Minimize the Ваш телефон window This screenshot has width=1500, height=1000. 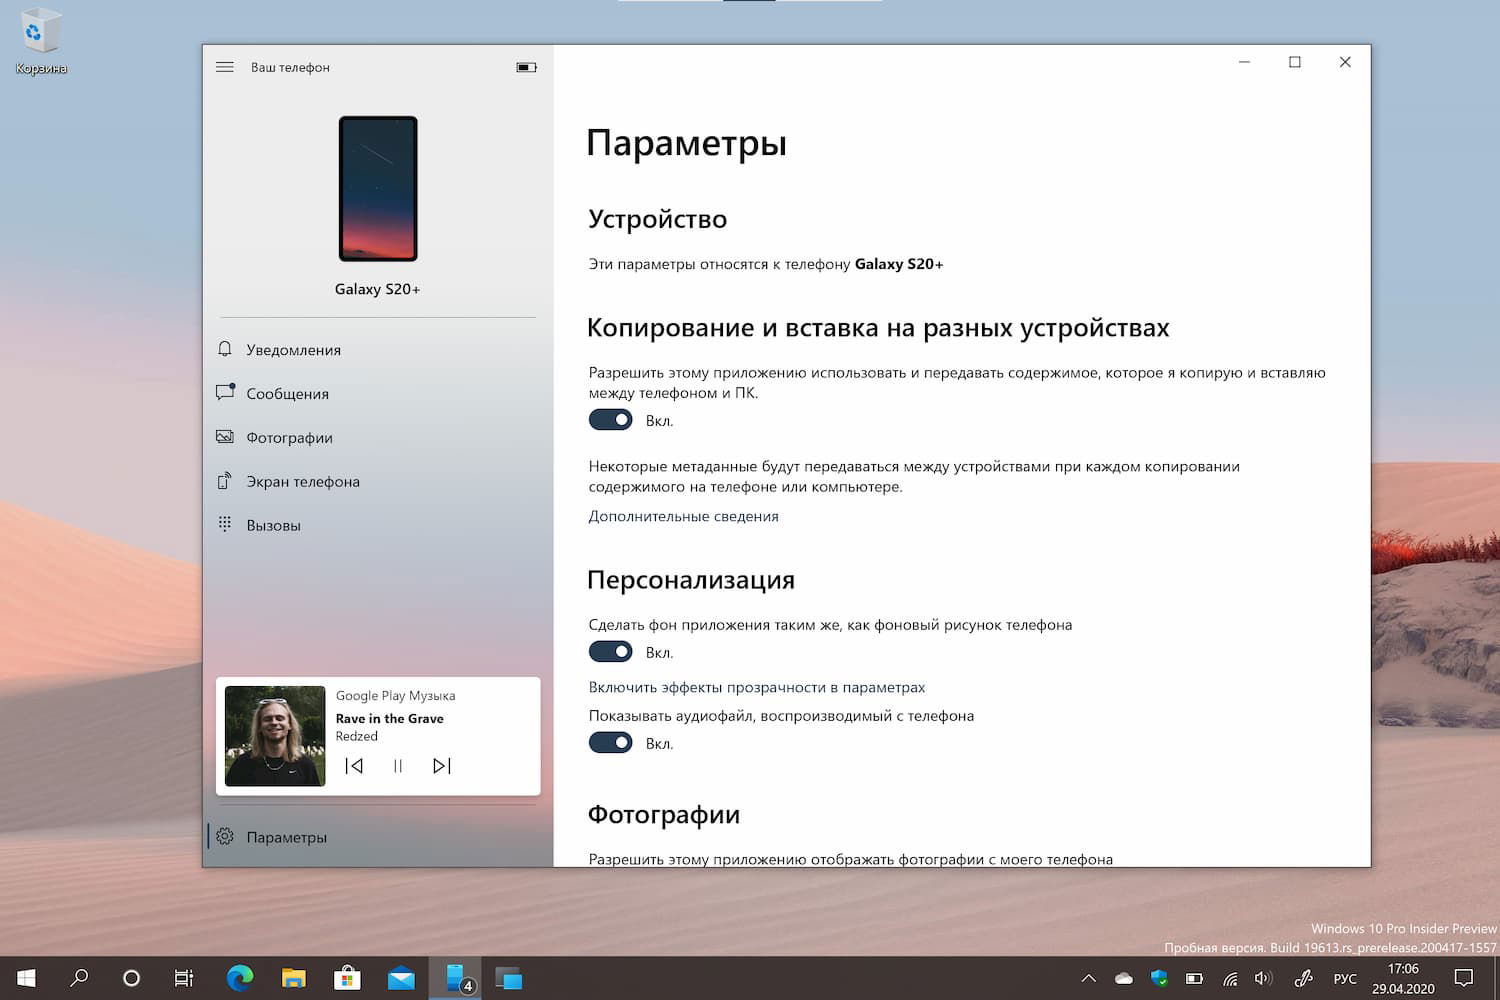click(x=1245, y=62)
